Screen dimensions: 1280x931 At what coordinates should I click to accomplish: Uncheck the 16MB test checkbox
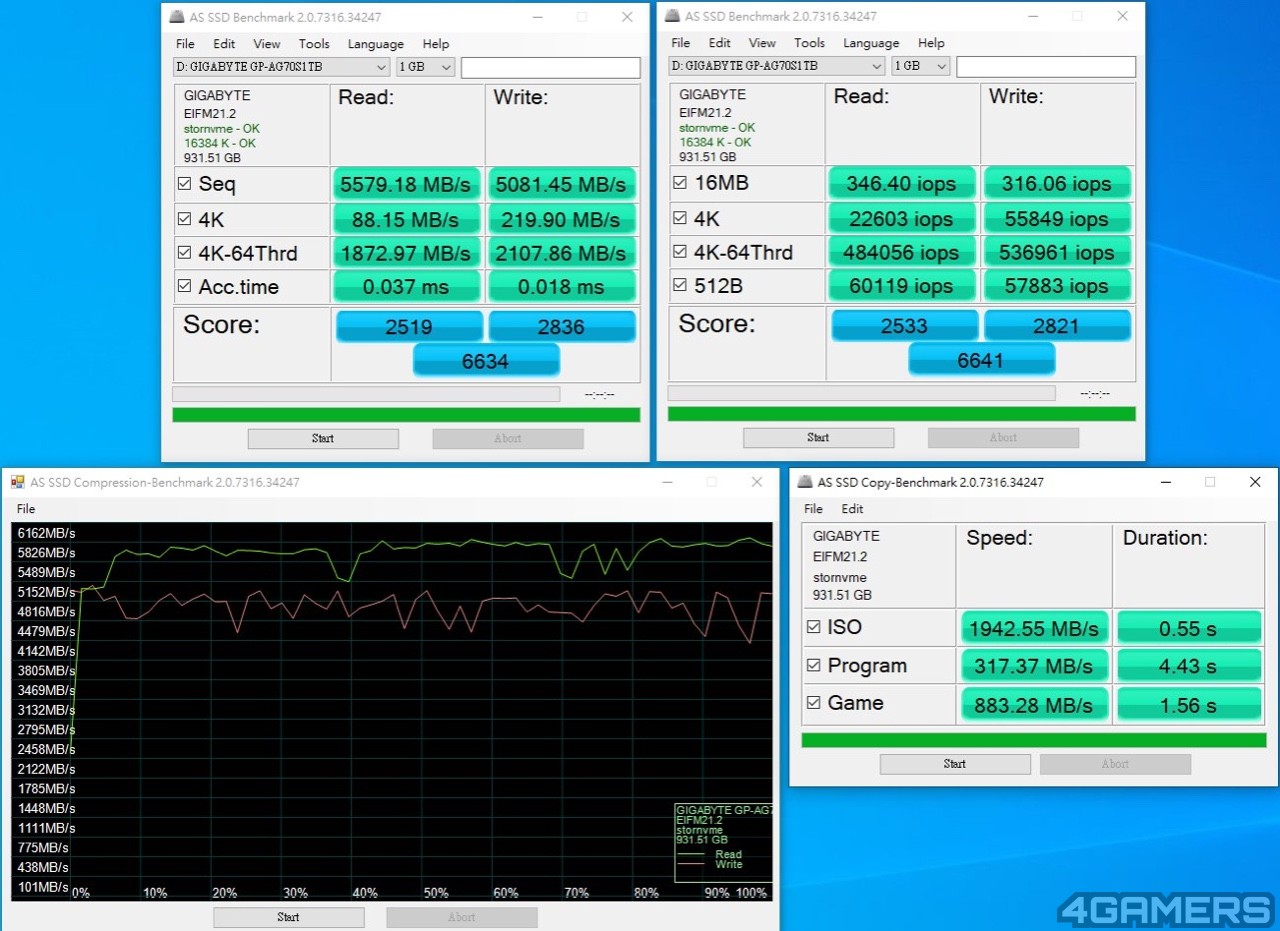tap(680, 183)
